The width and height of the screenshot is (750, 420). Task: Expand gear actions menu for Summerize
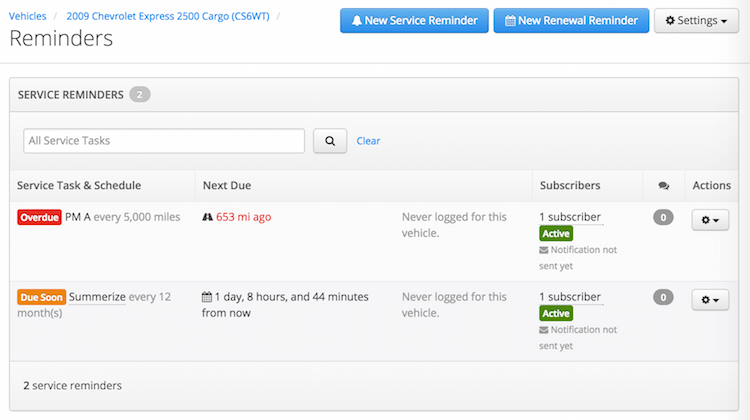pyautogui.click(x=711, y=299)
